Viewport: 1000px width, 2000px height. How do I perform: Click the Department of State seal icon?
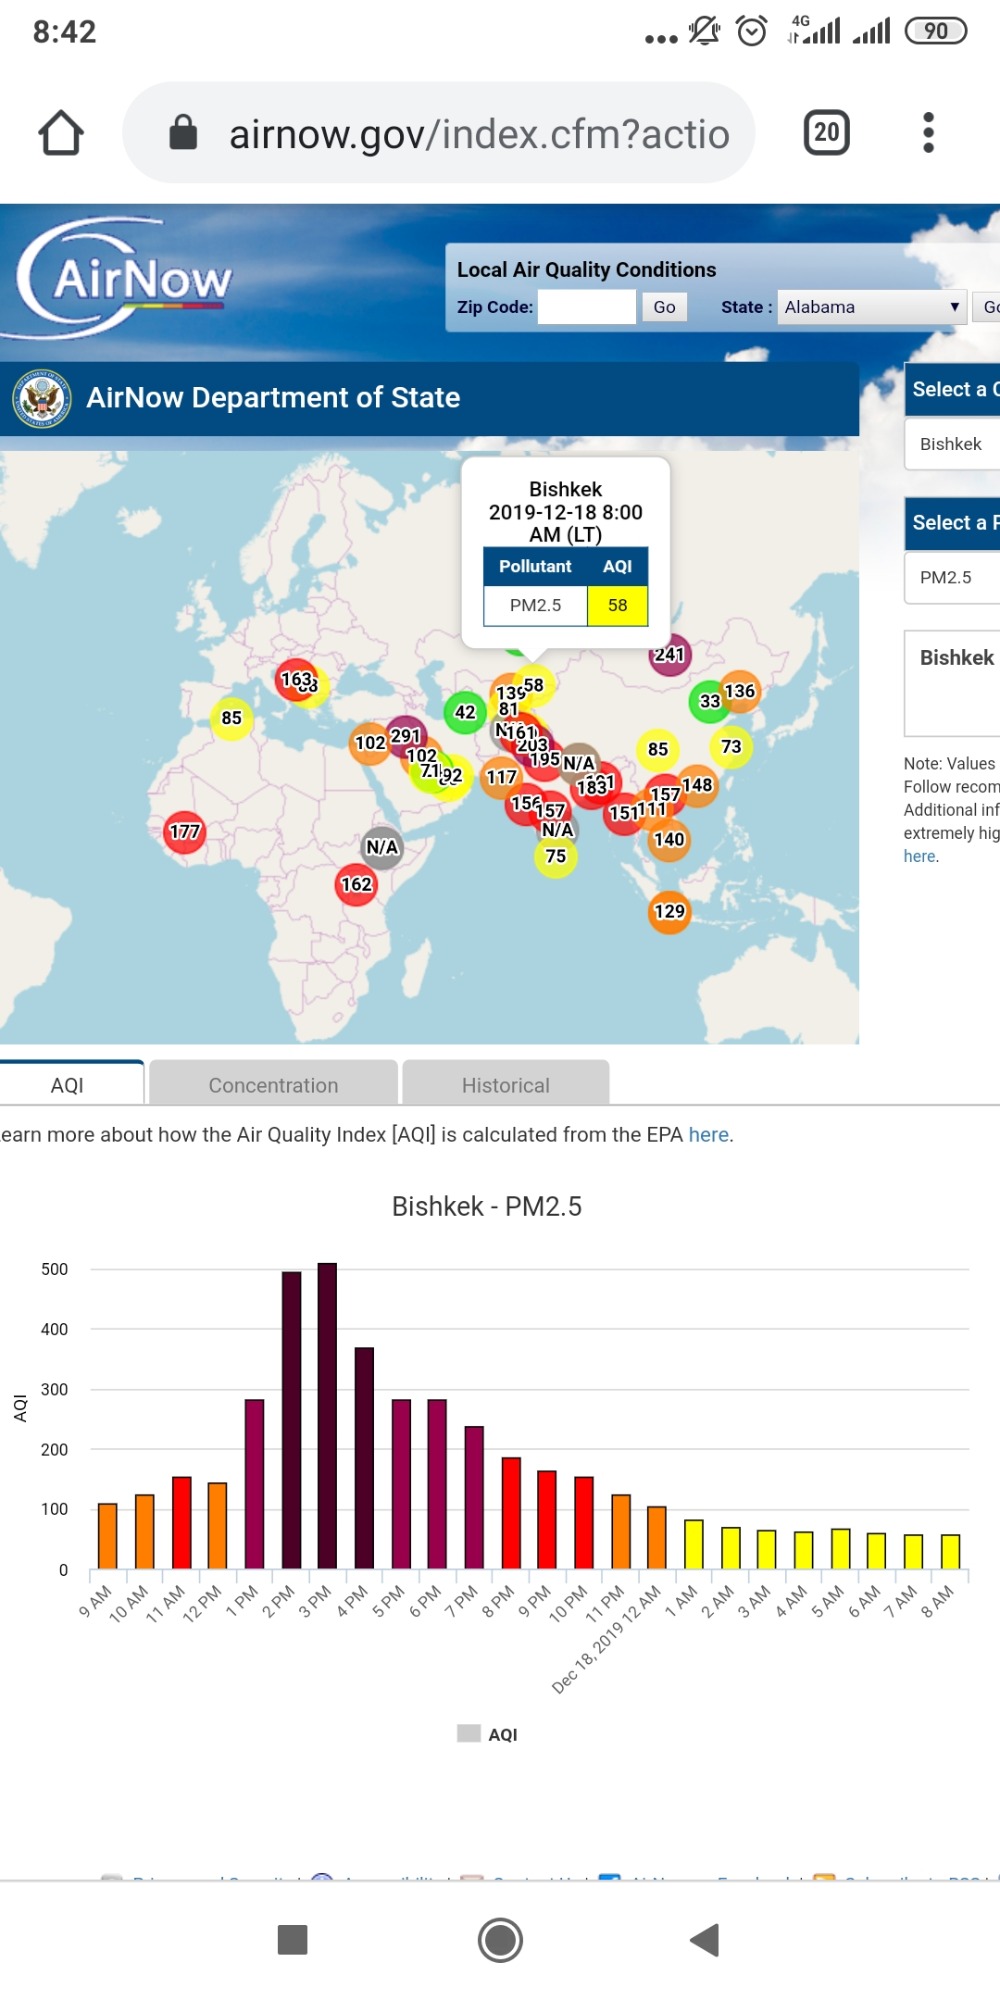(42, 399)
